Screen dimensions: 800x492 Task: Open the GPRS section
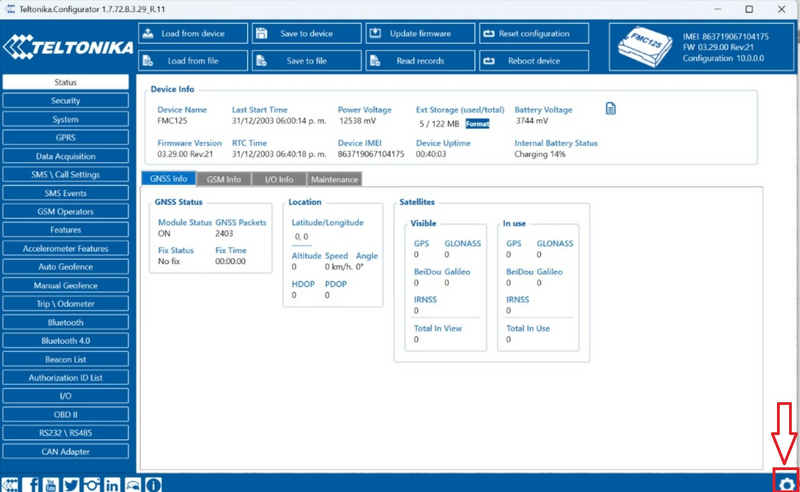point(66,137)
